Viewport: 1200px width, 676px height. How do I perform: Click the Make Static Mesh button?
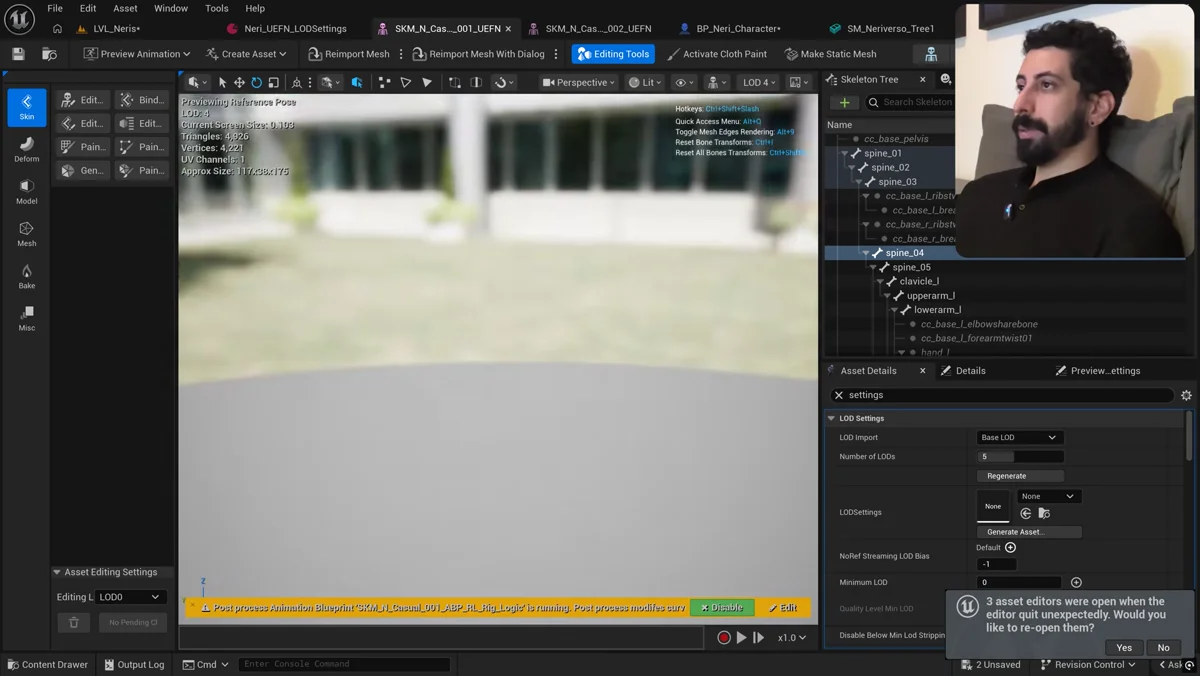830,54
